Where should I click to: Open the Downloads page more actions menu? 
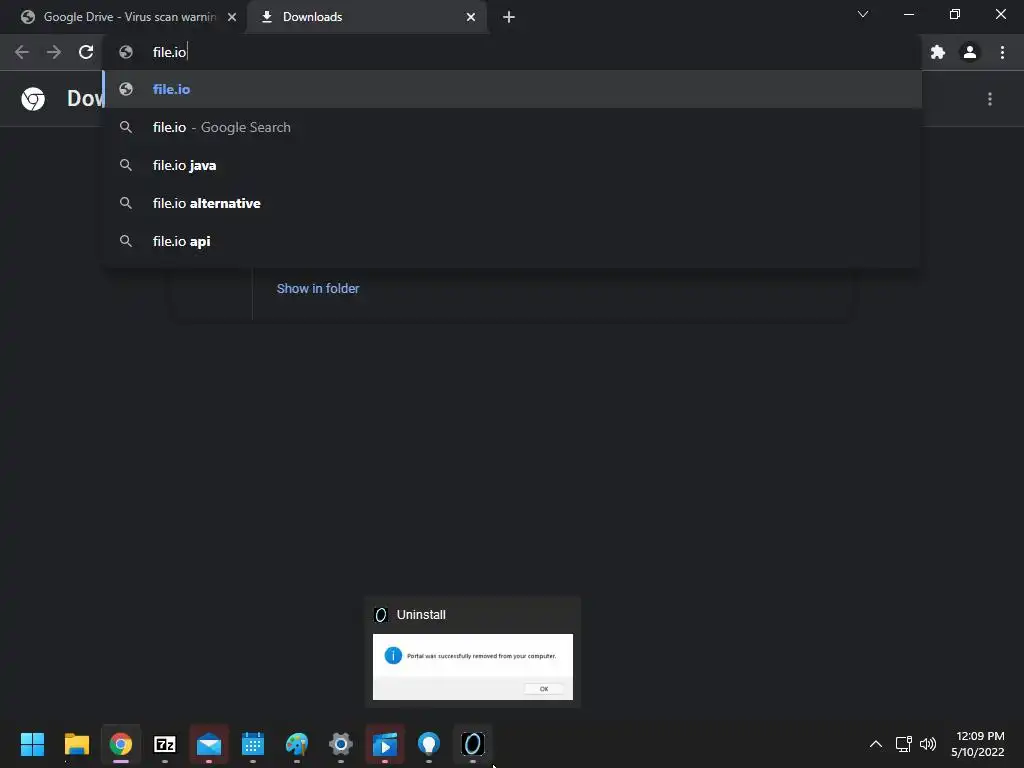click(990, 99)
